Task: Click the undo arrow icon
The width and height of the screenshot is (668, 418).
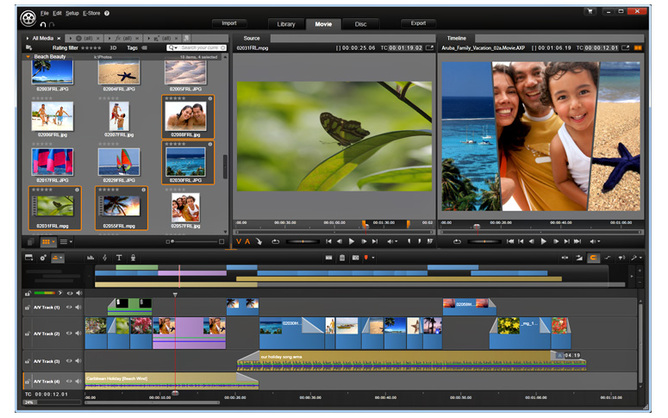Action: tap(43, 25)
